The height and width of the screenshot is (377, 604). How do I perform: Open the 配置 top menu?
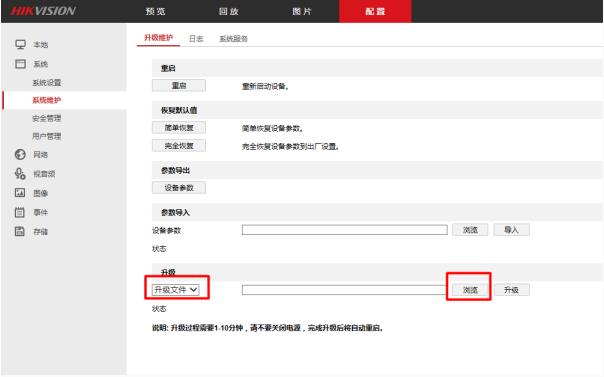375,11
